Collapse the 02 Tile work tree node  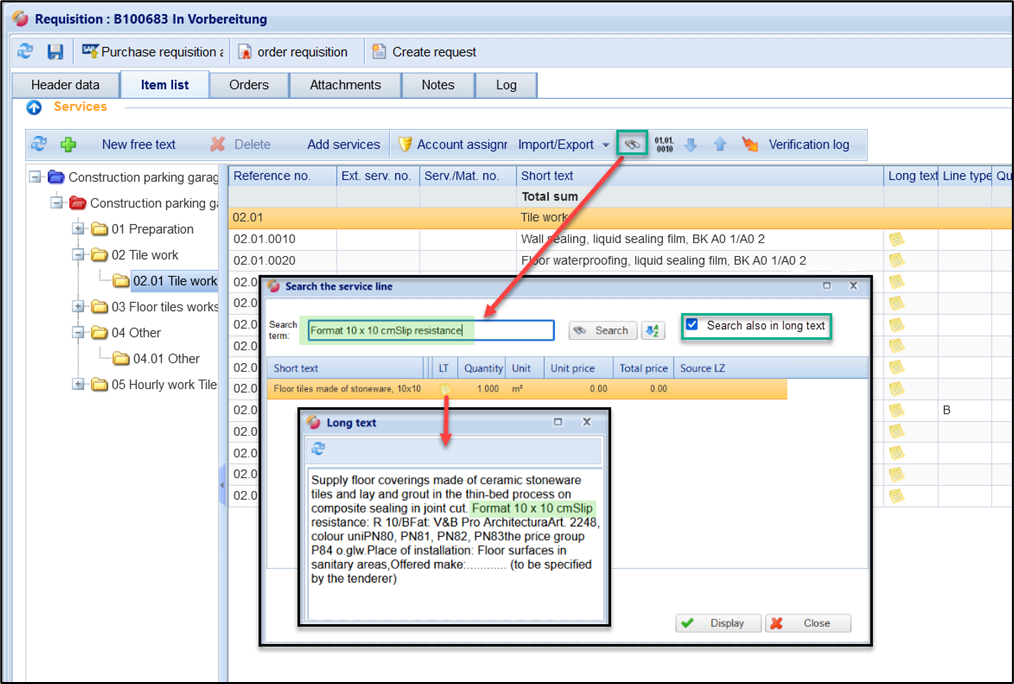(79, 255)
